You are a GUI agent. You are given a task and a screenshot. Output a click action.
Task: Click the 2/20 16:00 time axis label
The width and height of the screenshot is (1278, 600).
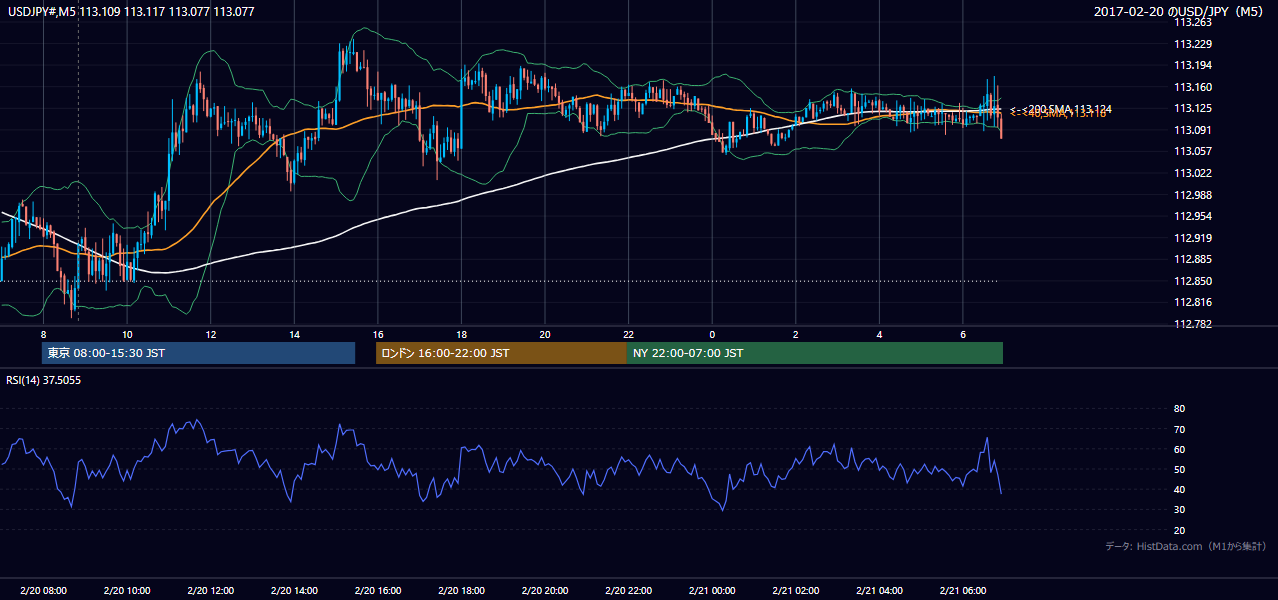(x=377, y=591)
